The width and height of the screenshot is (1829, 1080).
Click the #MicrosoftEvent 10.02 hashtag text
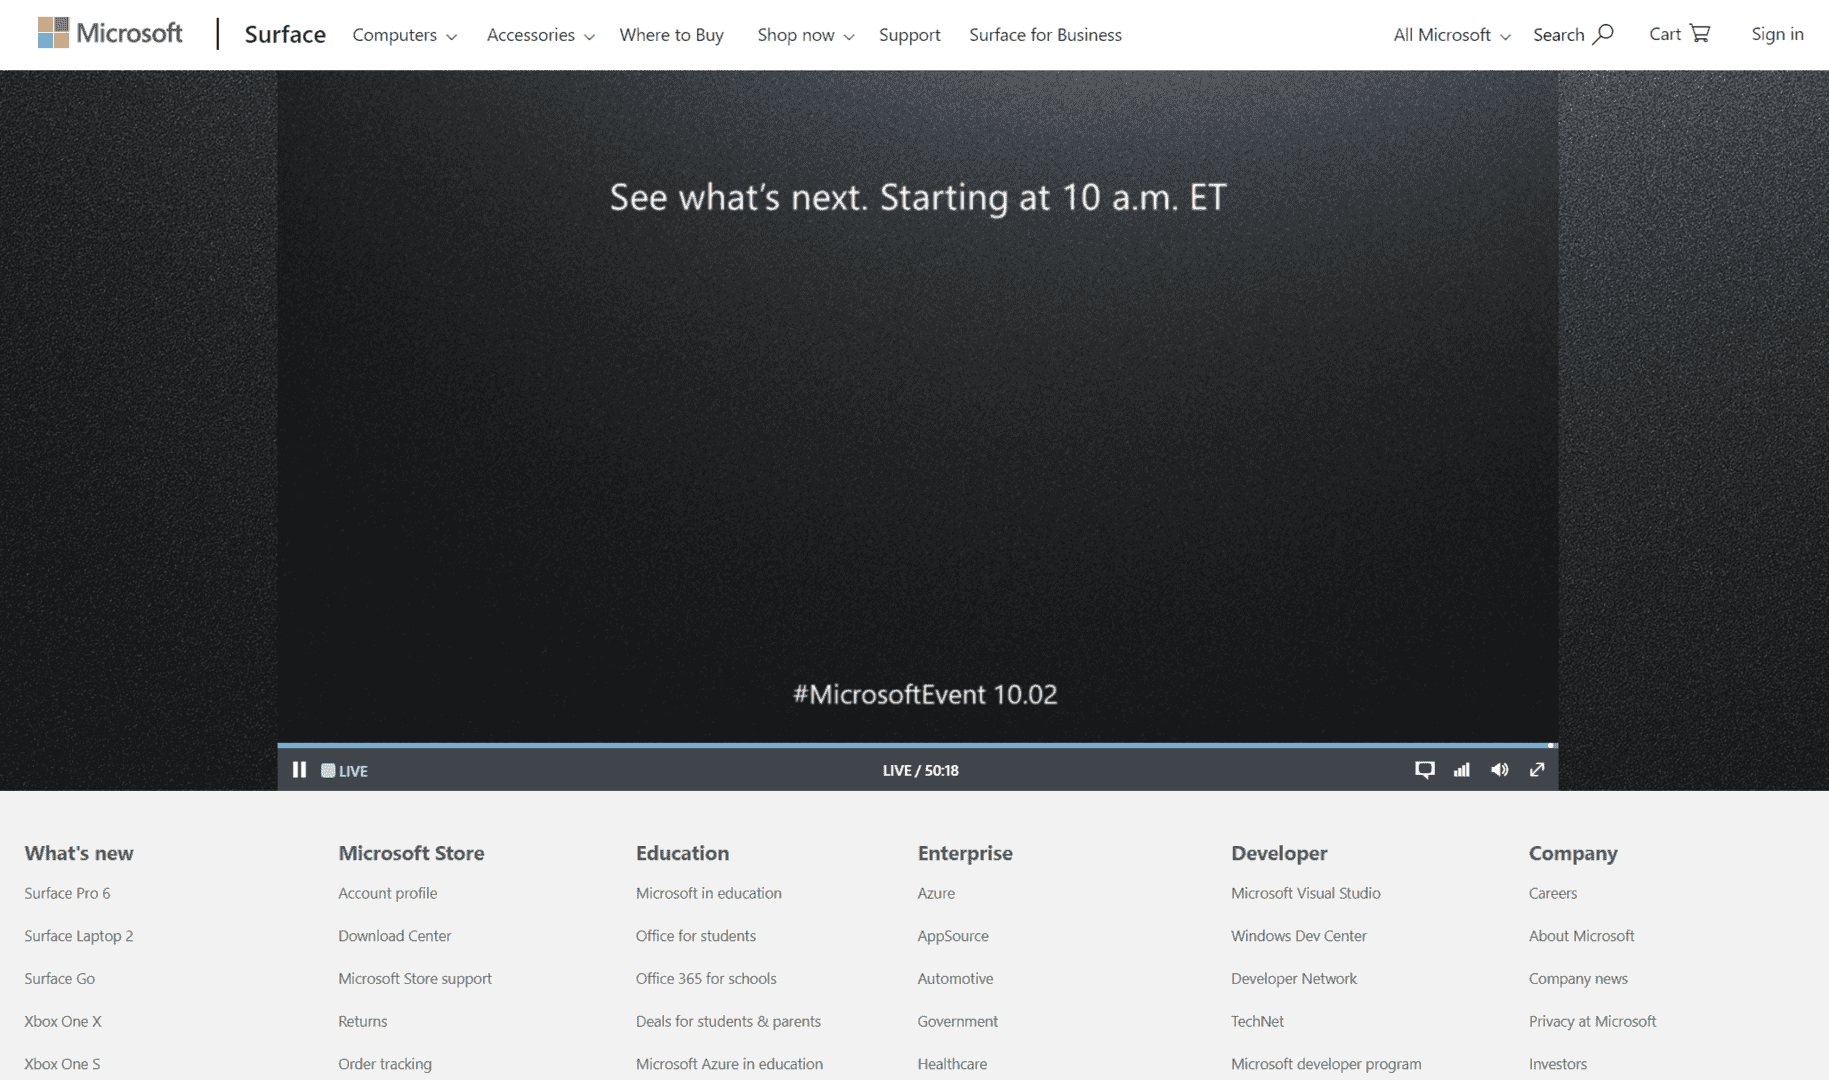(925, 694)
